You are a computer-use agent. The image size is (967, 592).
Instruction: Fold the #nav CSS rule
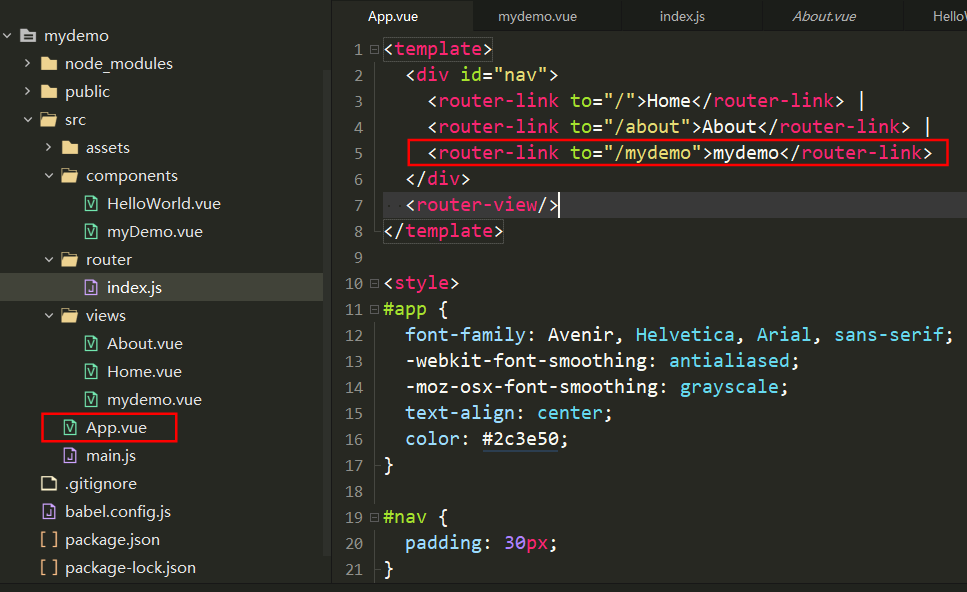[x=374, y=517]
